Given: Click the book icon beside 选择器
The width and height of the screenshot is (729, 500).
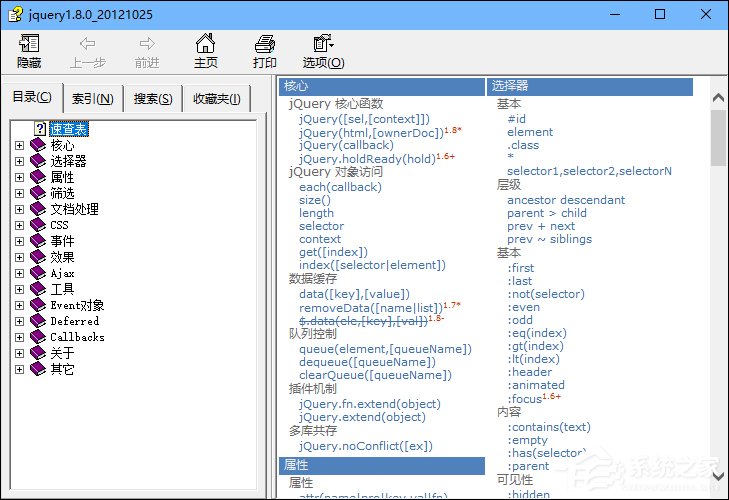Looking at the screenshot, I should [x=38, y=161].
